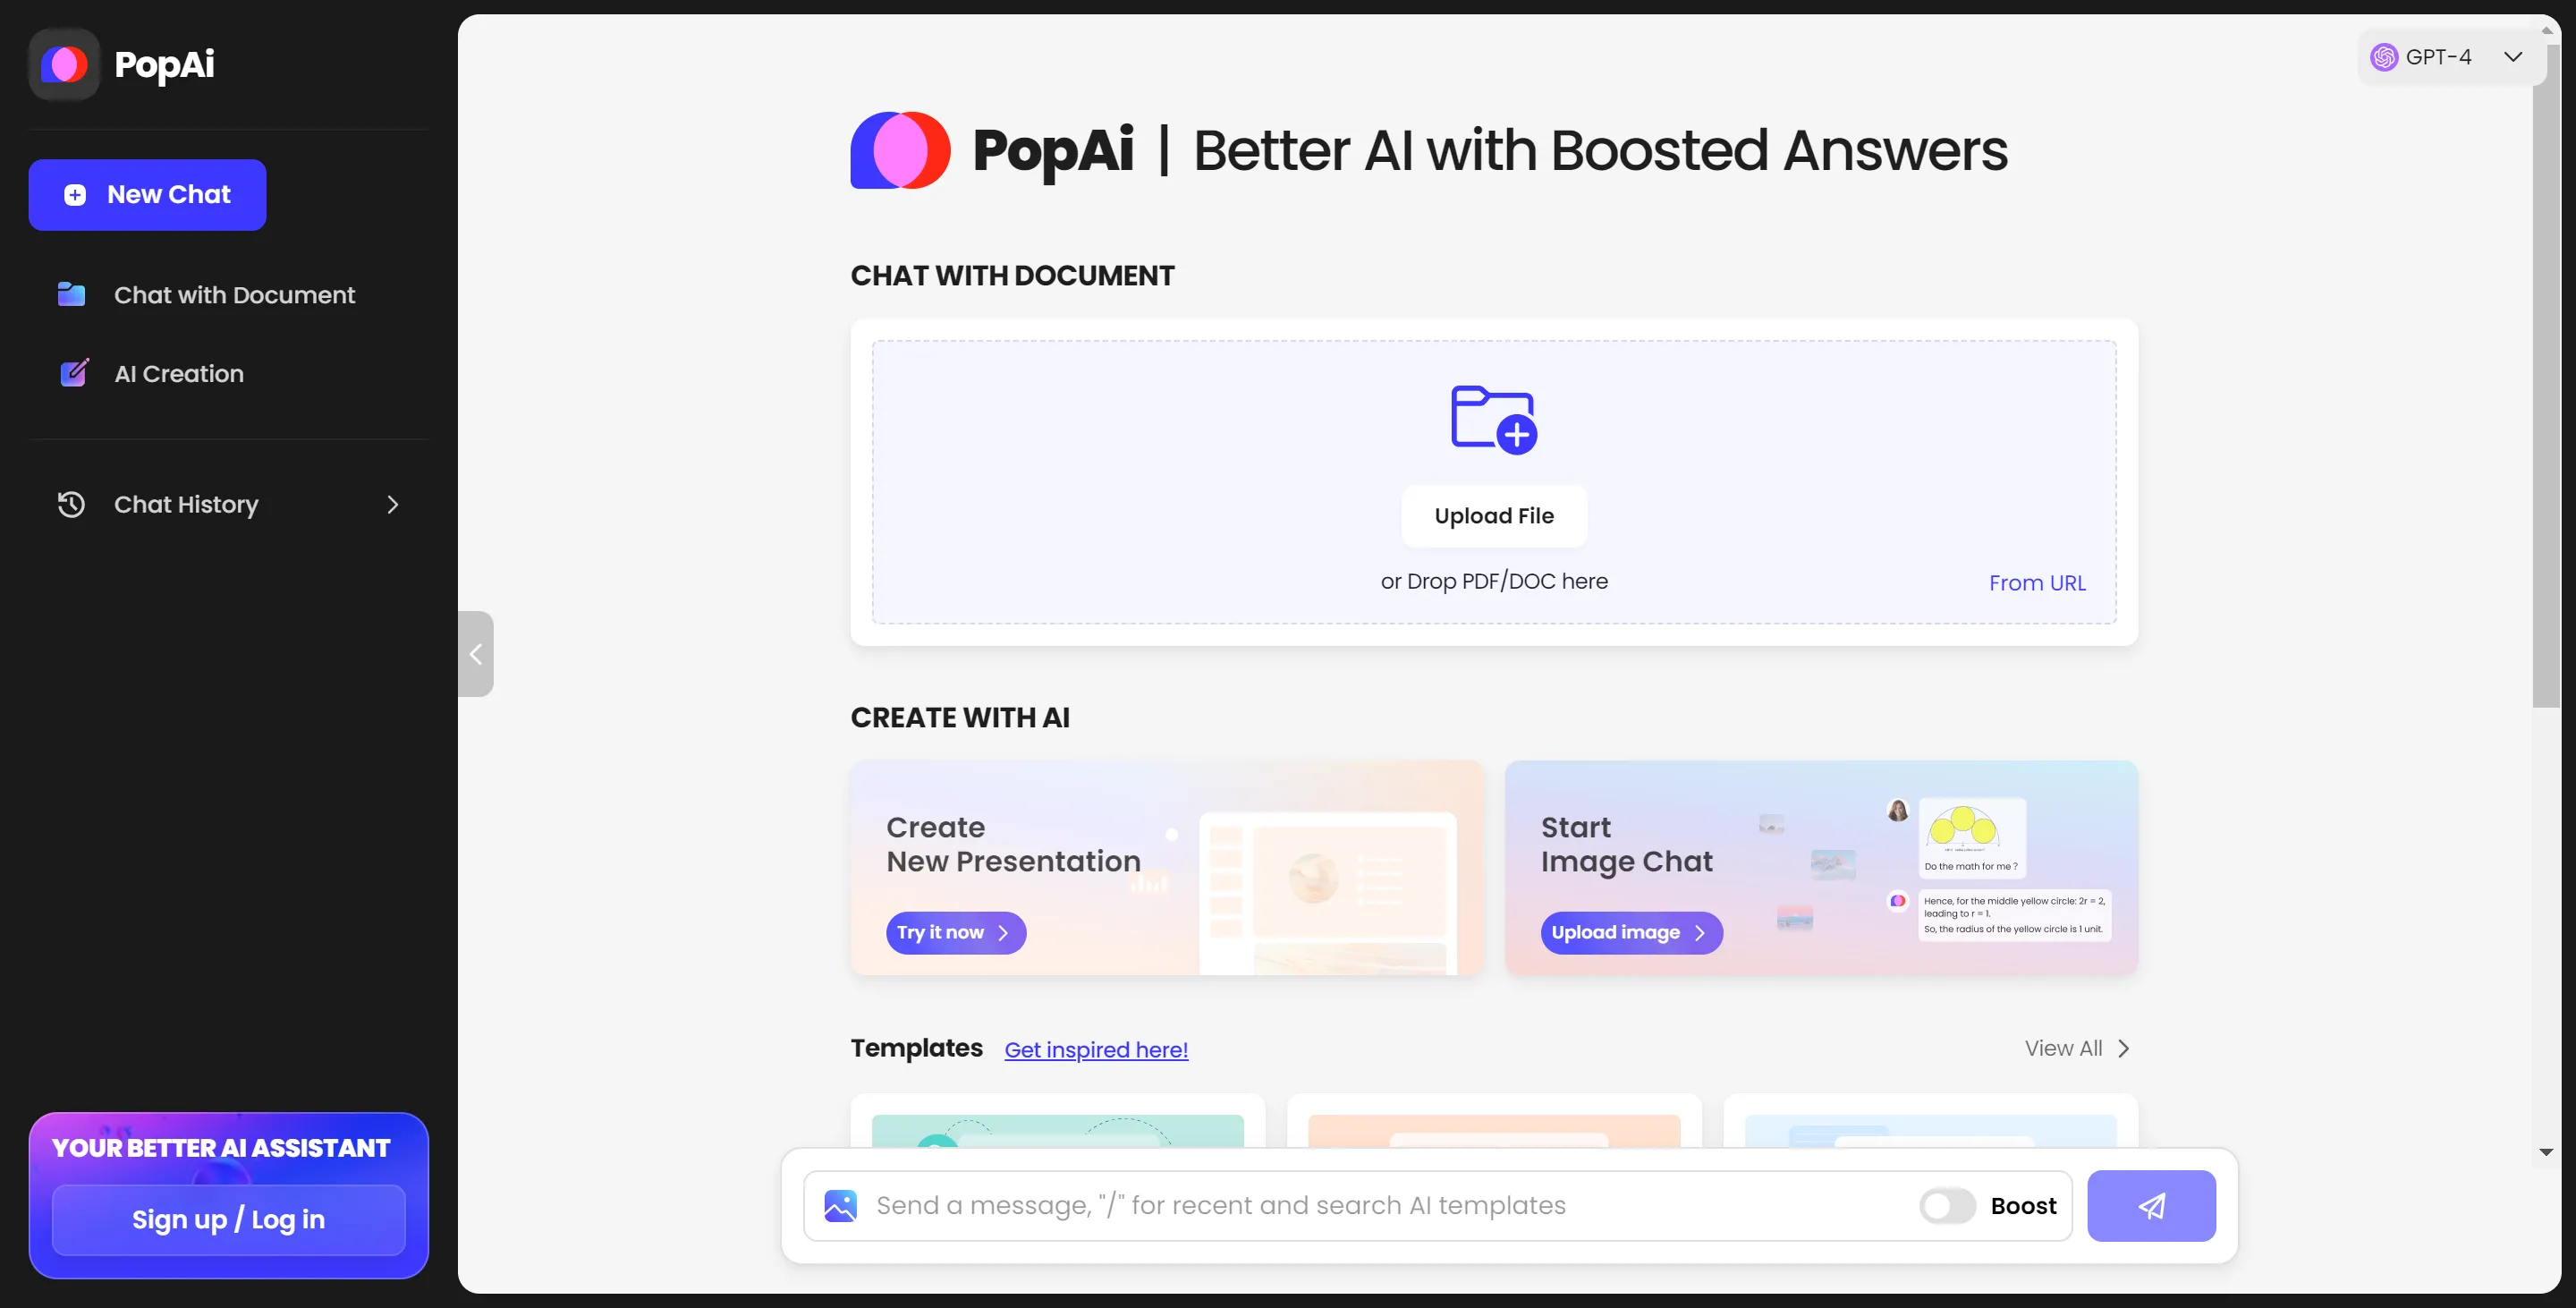The width and height of the screenshot is (2576, 1308).
Task: Click the View All templates expander
Action: pos(2078,1048)
